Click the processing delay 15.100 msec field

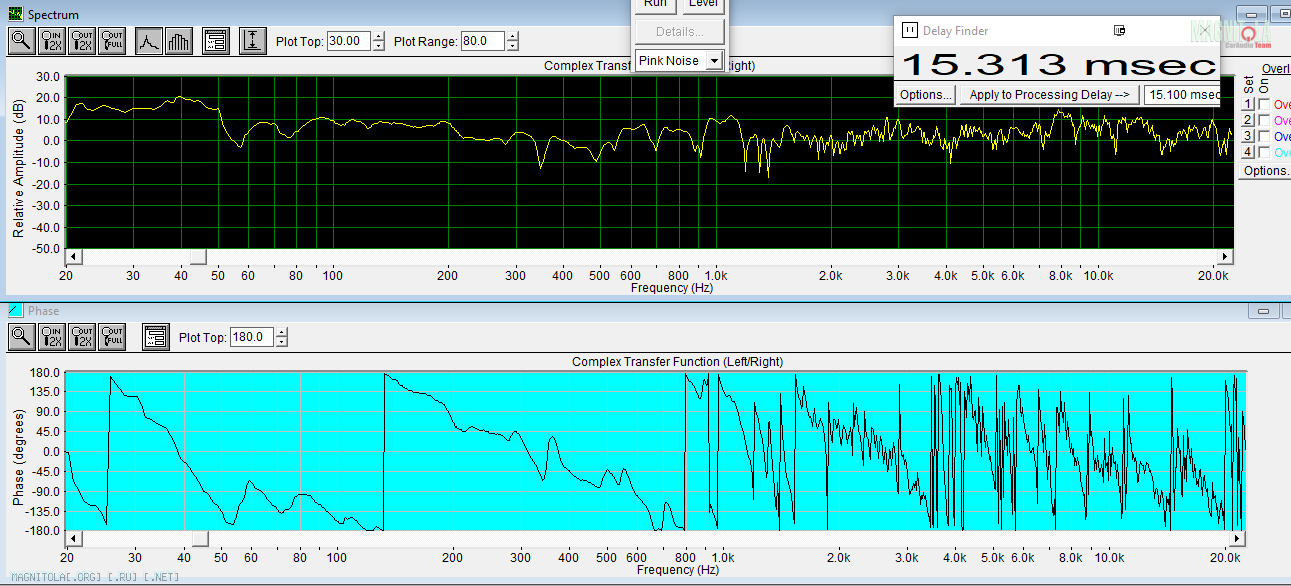pos(1182,95)
